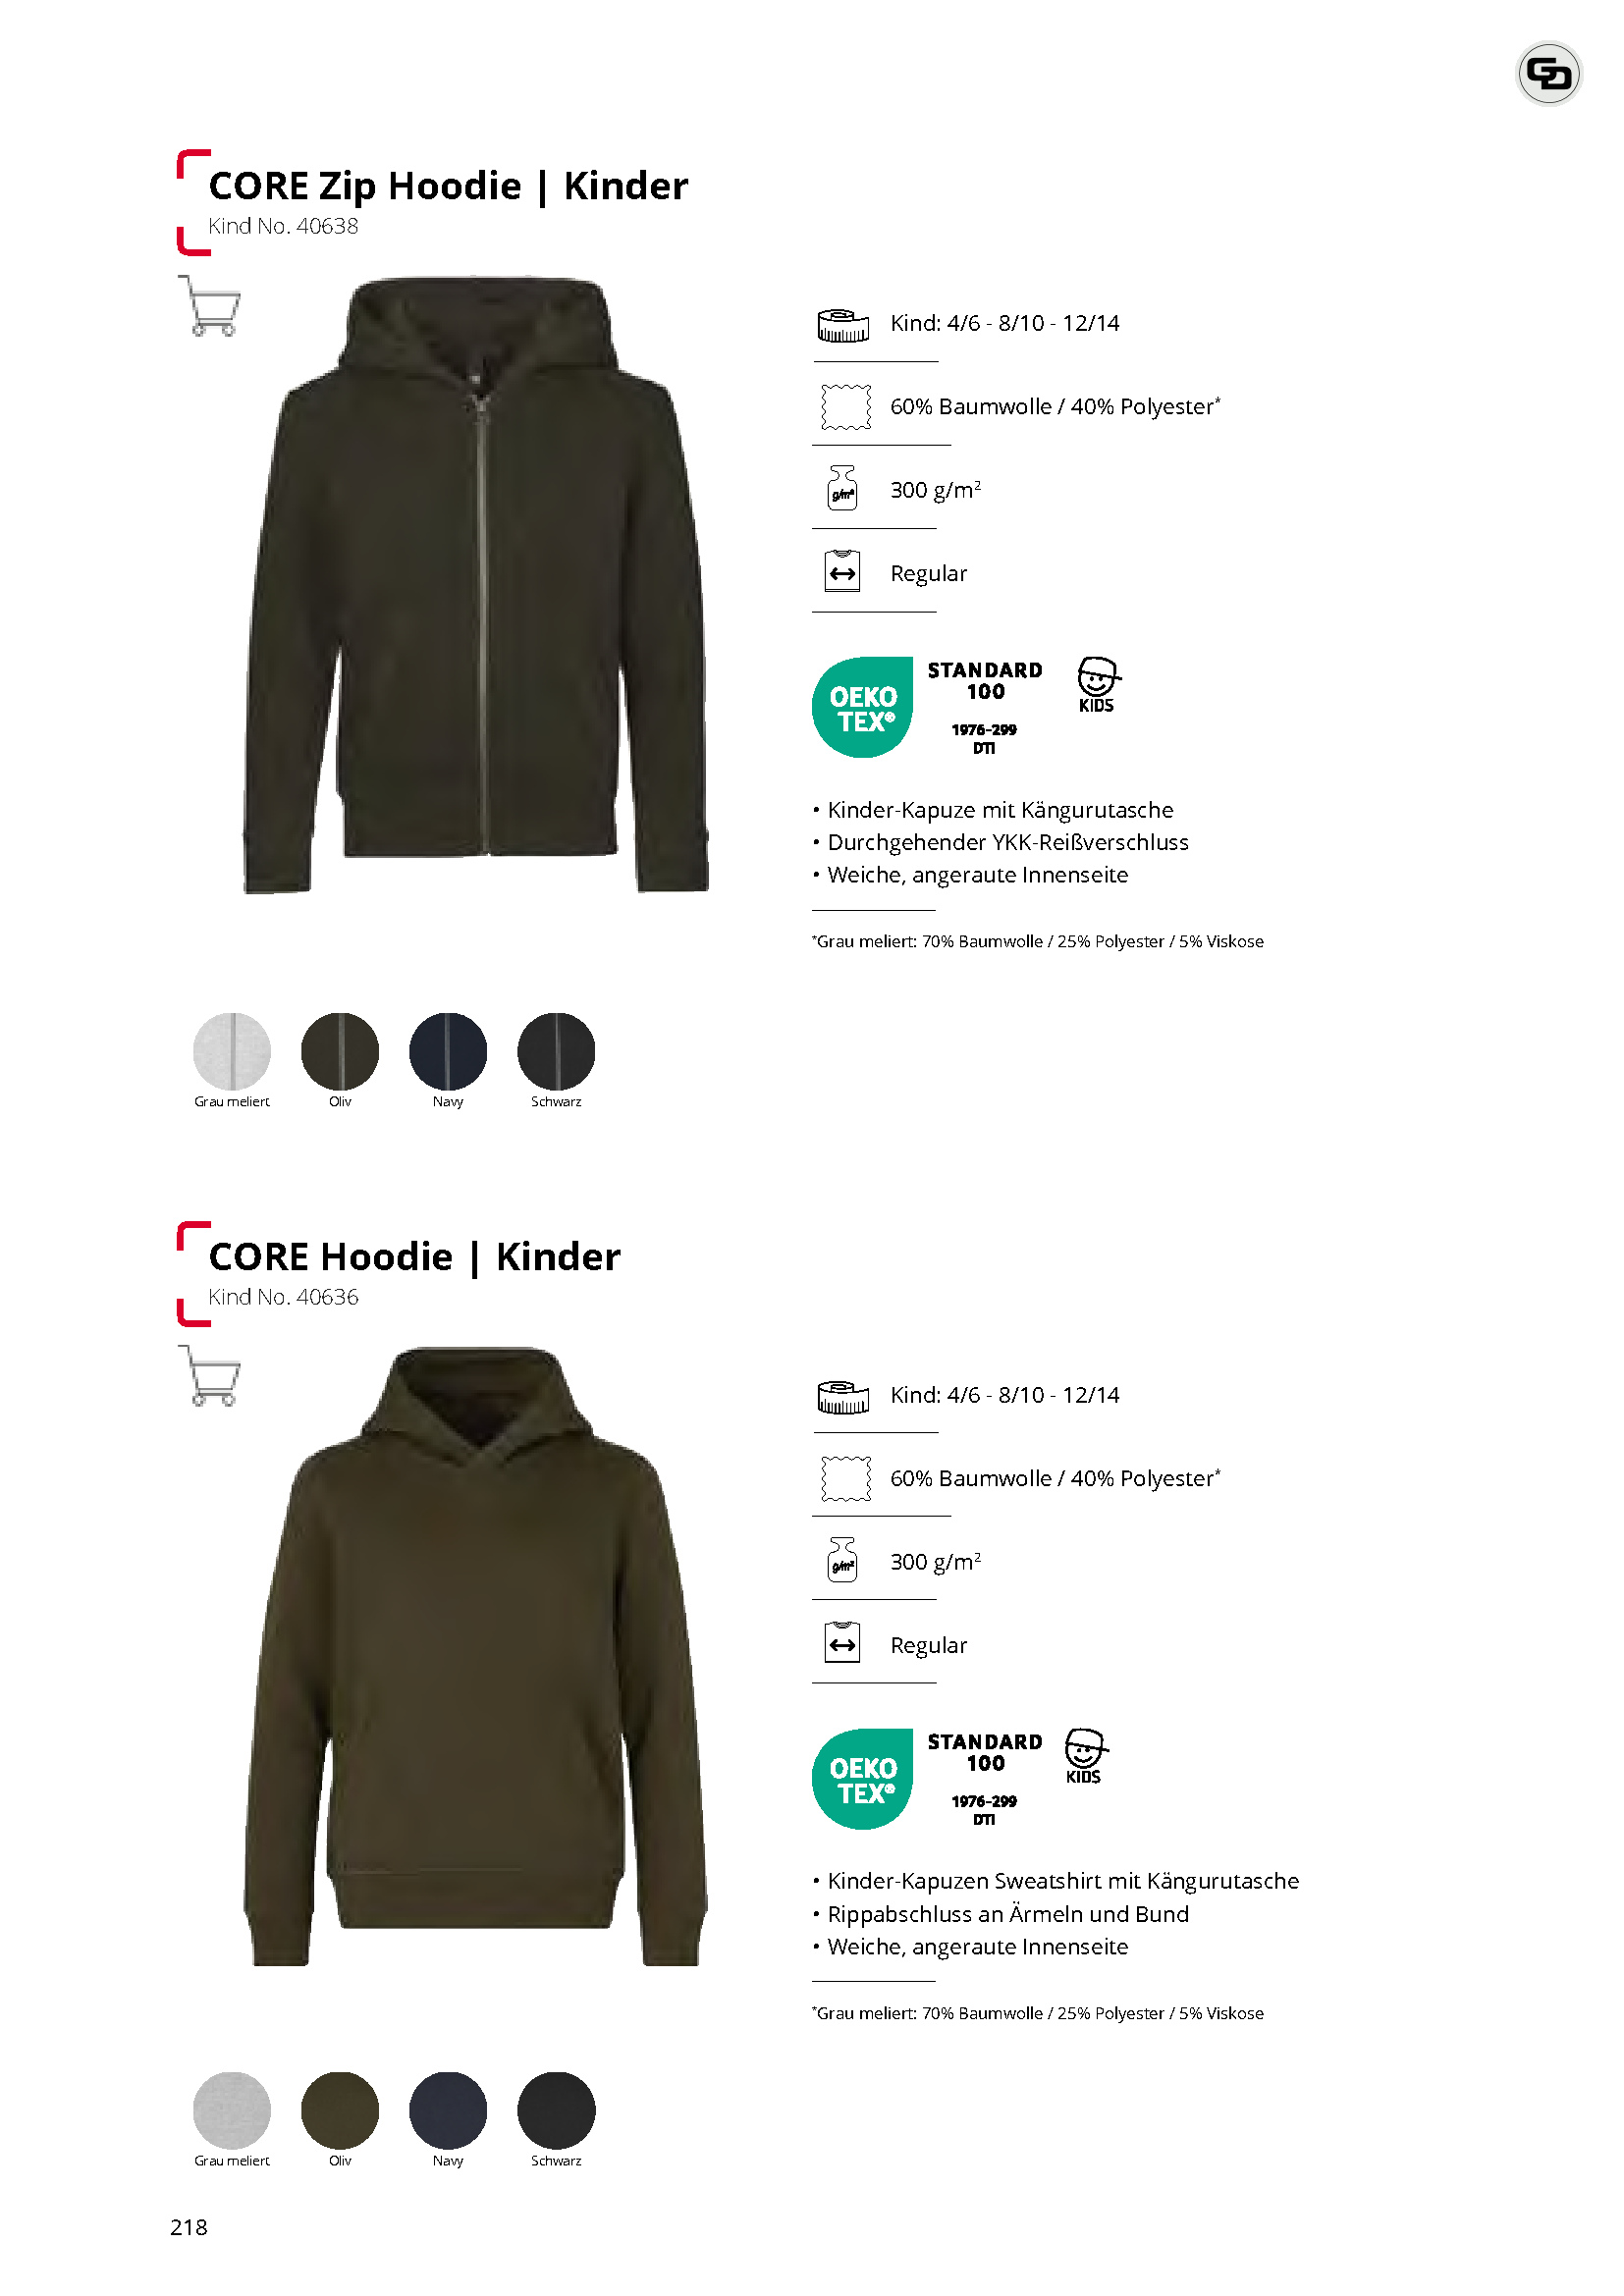Viewport: 1624px width, 2296px height.
Task: Select Schwarz swatch for CORE Hoodie
Action: 556,2110
